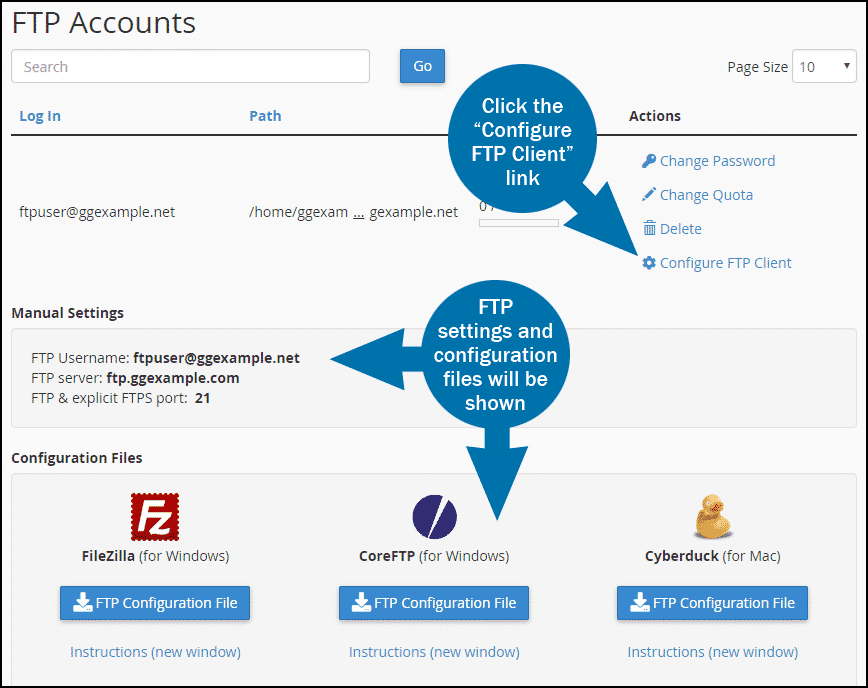Click the gear icon beside Configure FTP Client

click(x=649, y=263)
